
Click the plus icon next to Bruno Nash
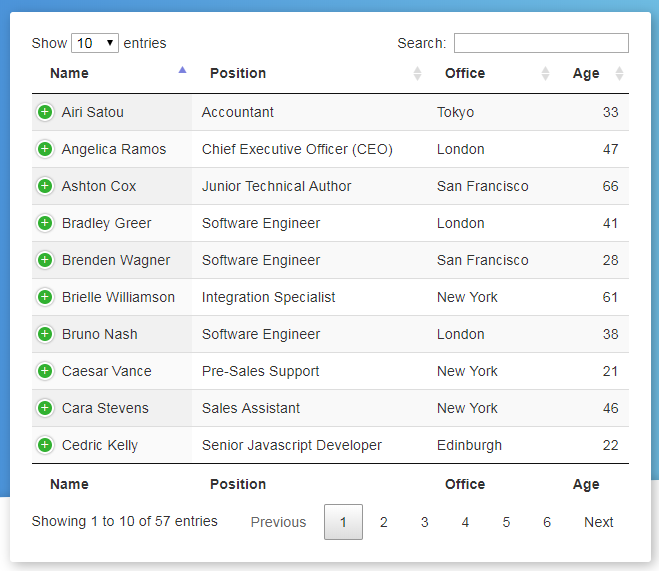click(x=45, y=334)
